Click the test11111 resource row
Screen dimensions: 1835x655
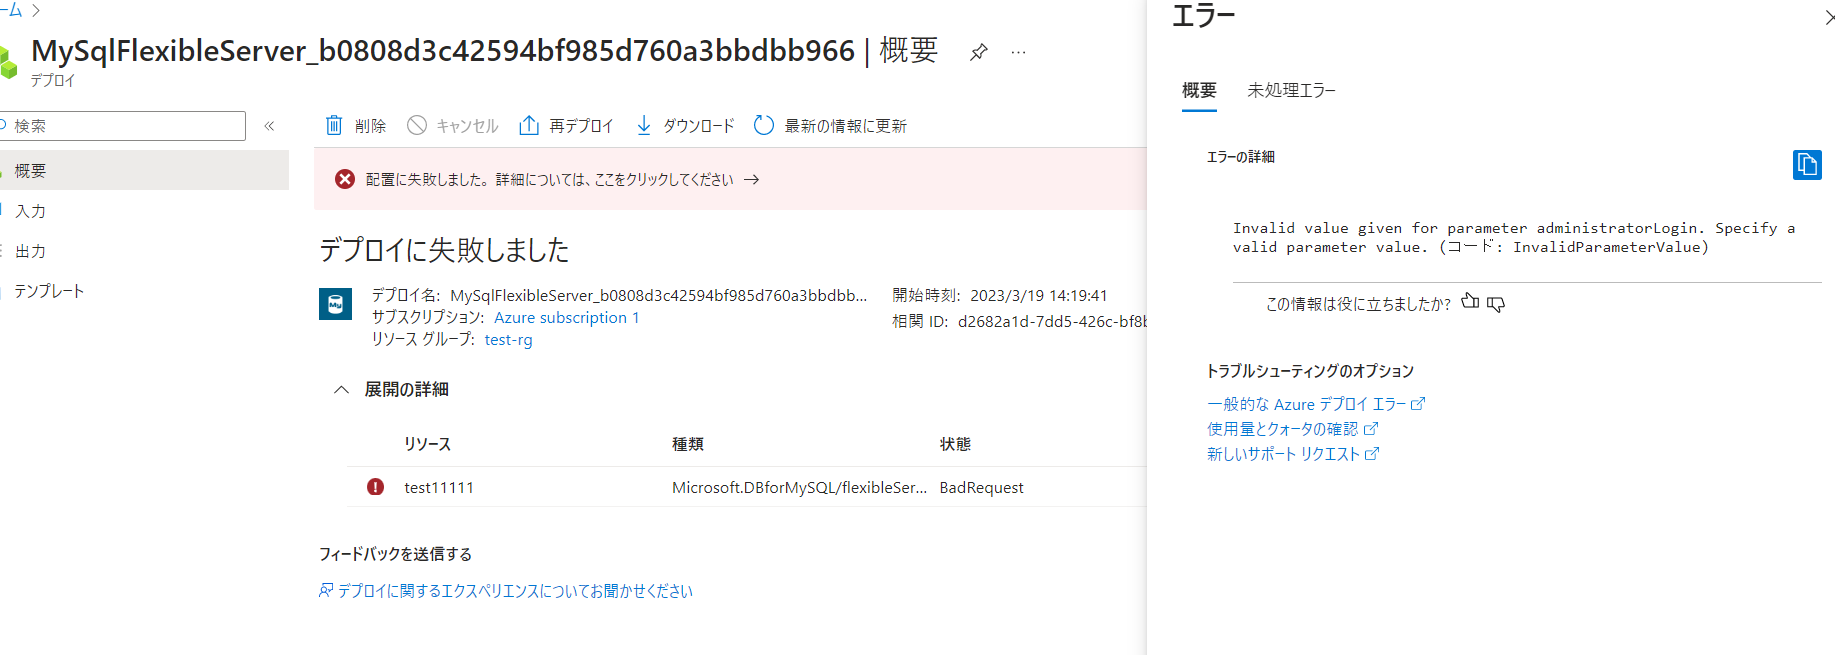[x=746, y=487]
